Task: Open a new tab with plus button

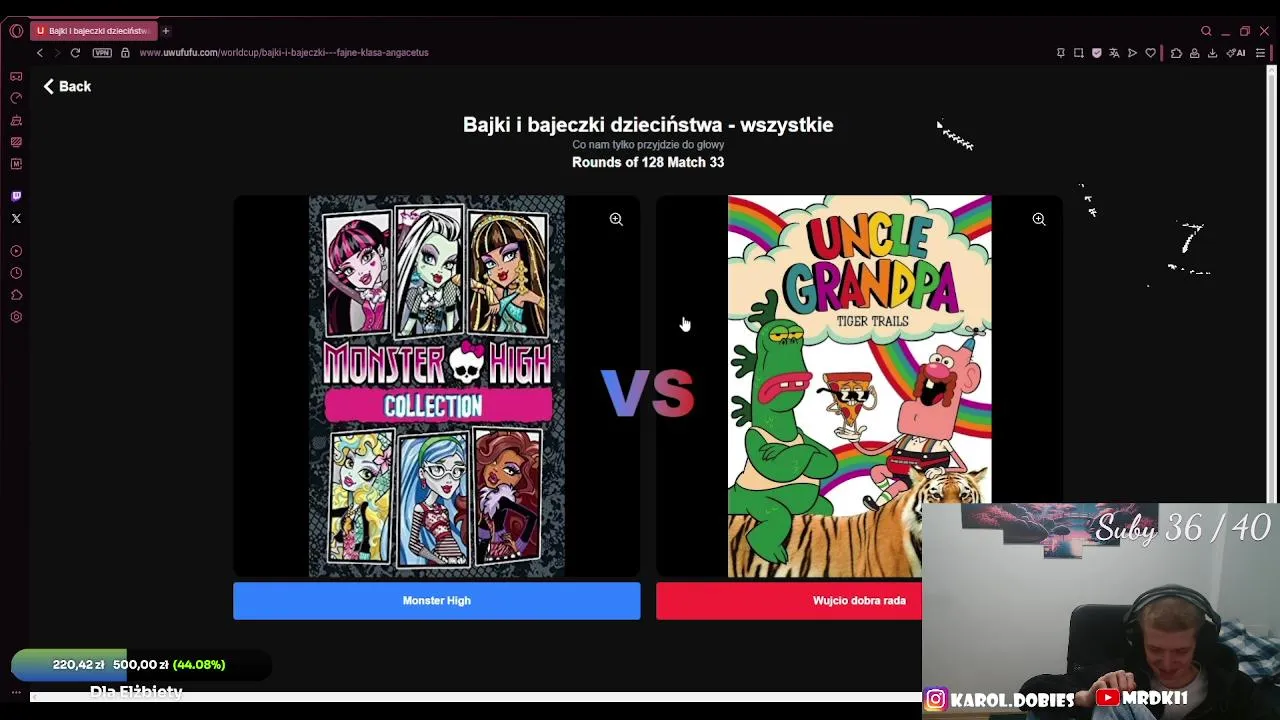Action: pos(166,31)
